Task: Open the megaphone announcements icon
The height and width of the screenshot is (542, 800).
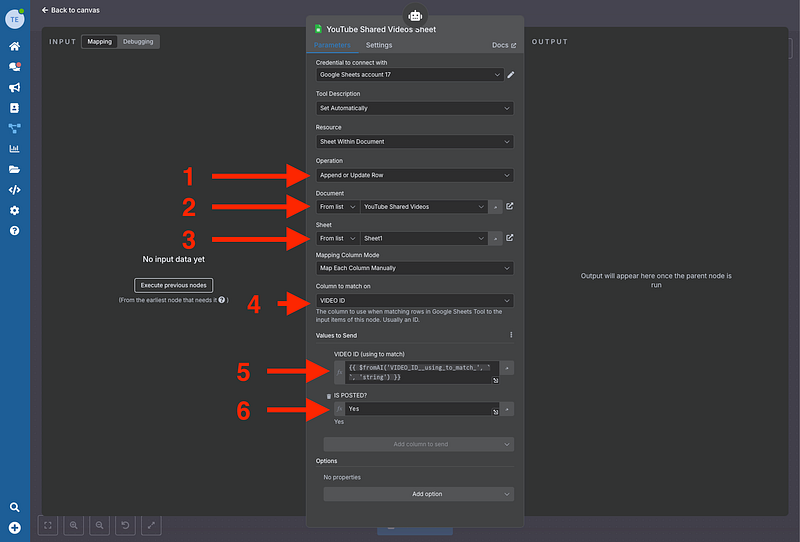Action: pyautogui.click(x=14, y=87)
